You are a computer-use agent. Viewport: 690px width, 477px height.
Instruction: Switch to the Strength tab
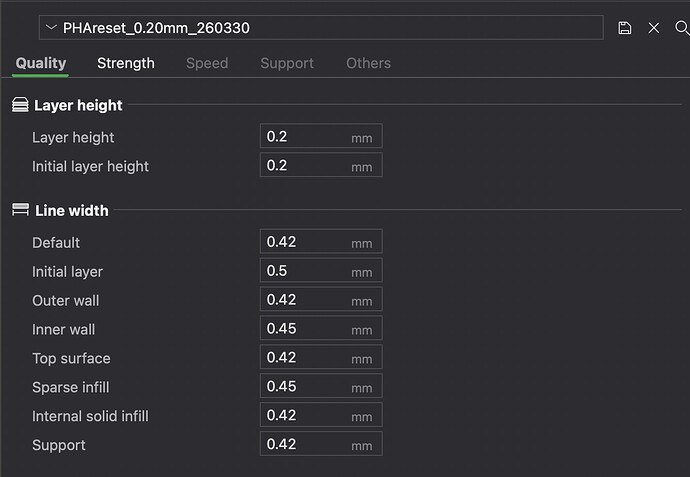pyautogui.click(x=126, y=63)
